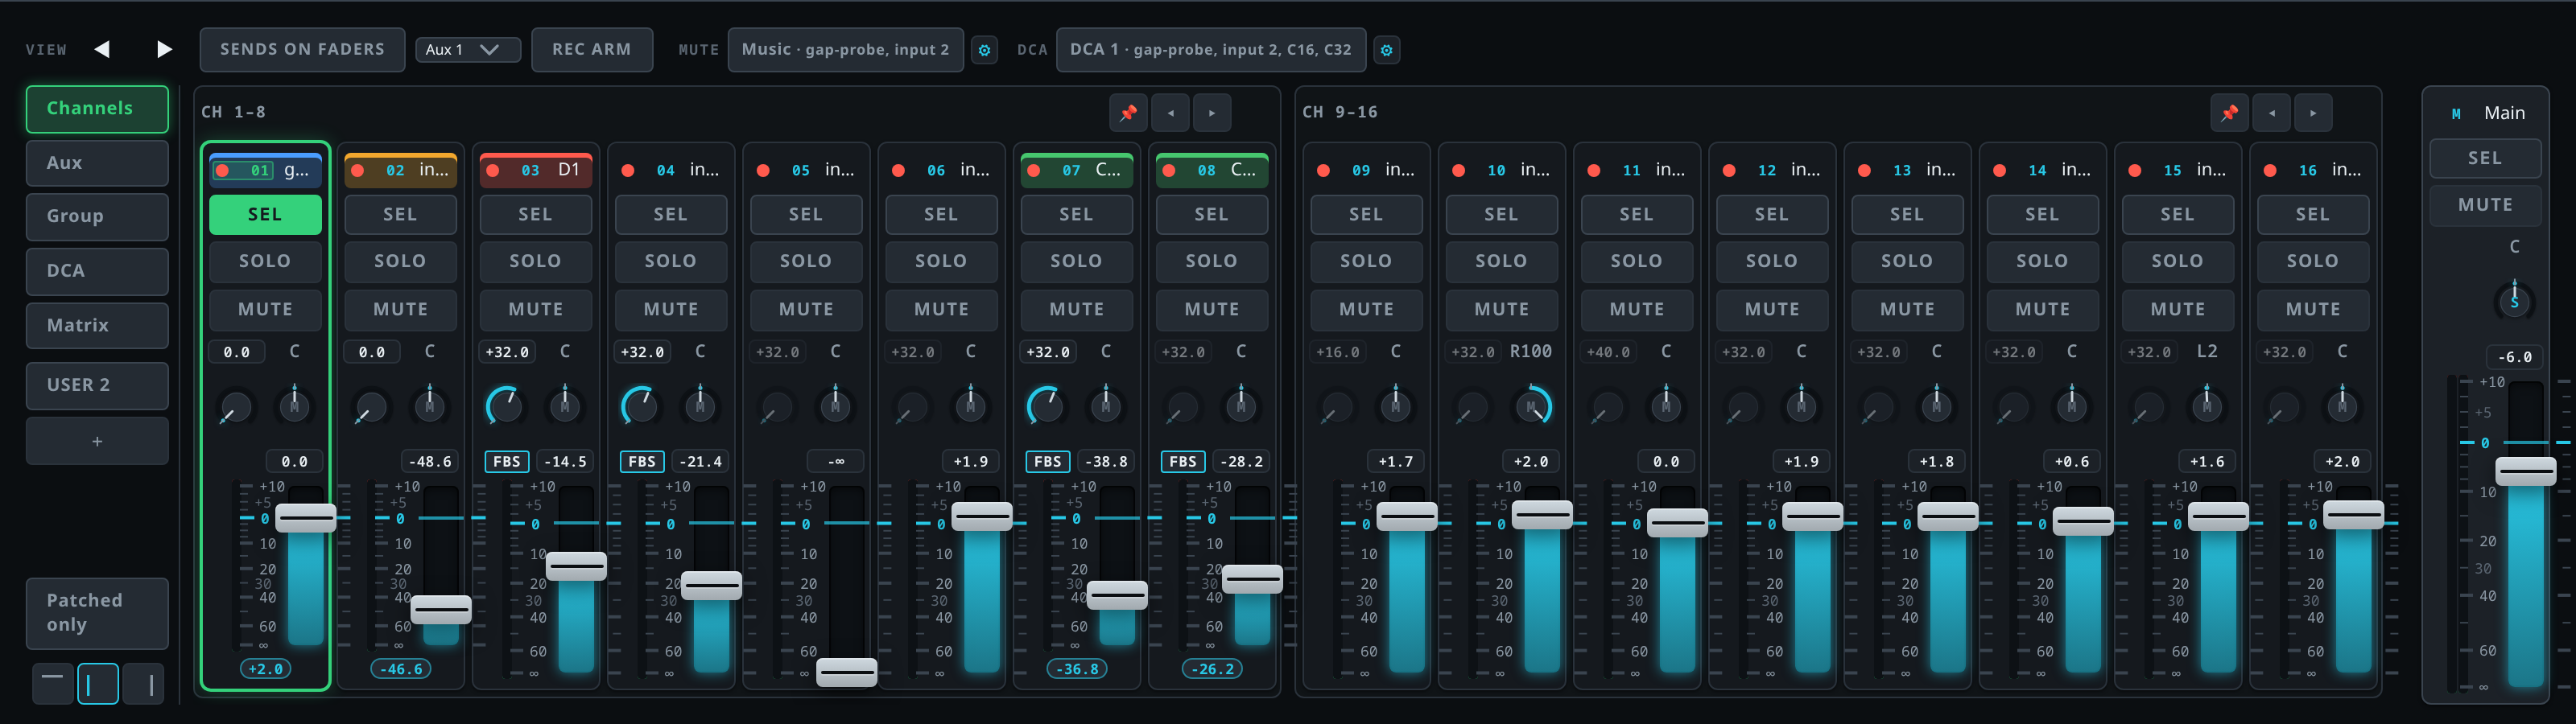Image resolution: width=2576 pixels, height=724 pixels.
Task: Open the USER 2 view tab
Action: pyautogui.click(x=97, y=385)
